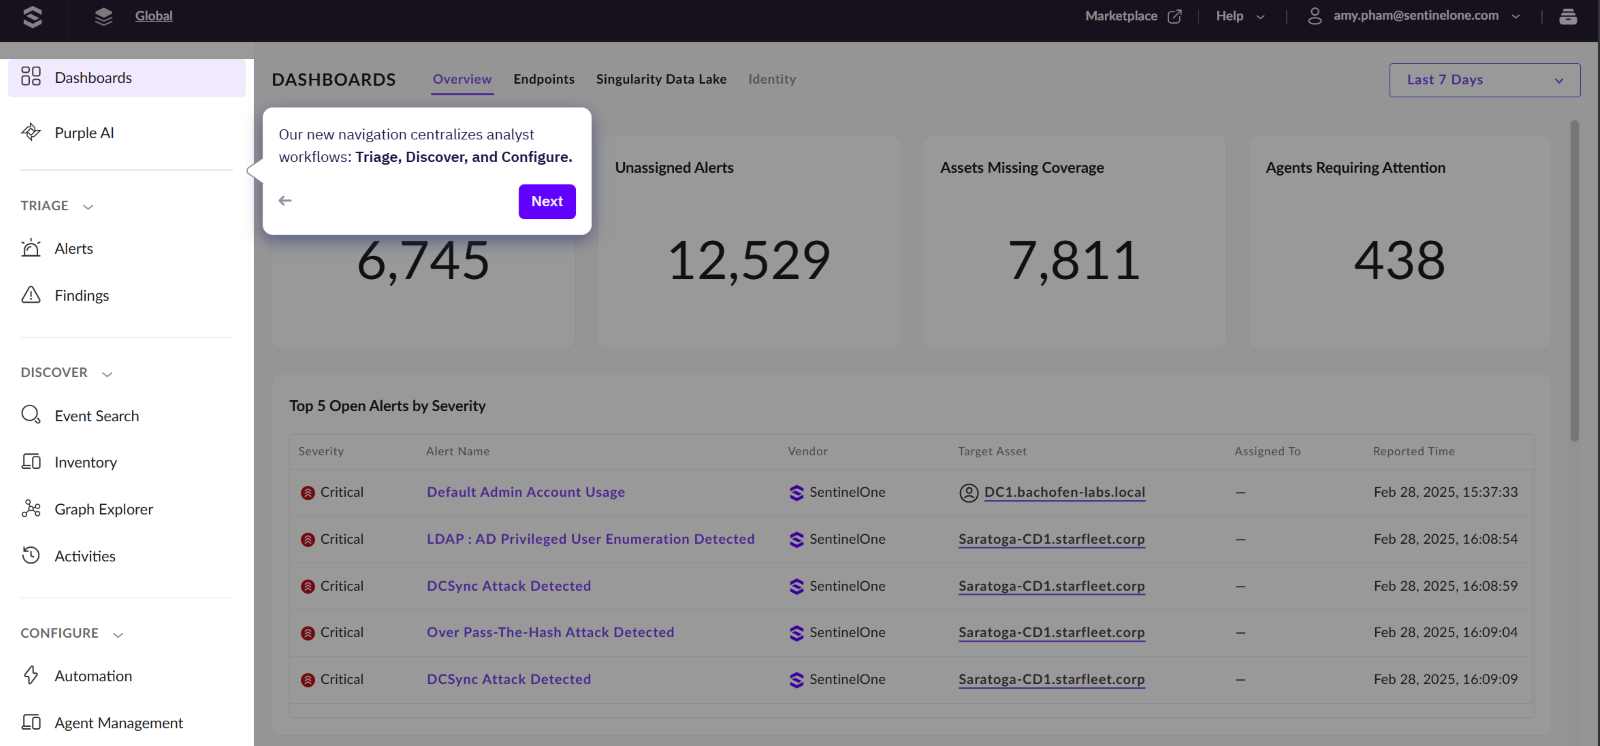Open the Global scope layers icon
1600x746 pixels.
[103, 16]
